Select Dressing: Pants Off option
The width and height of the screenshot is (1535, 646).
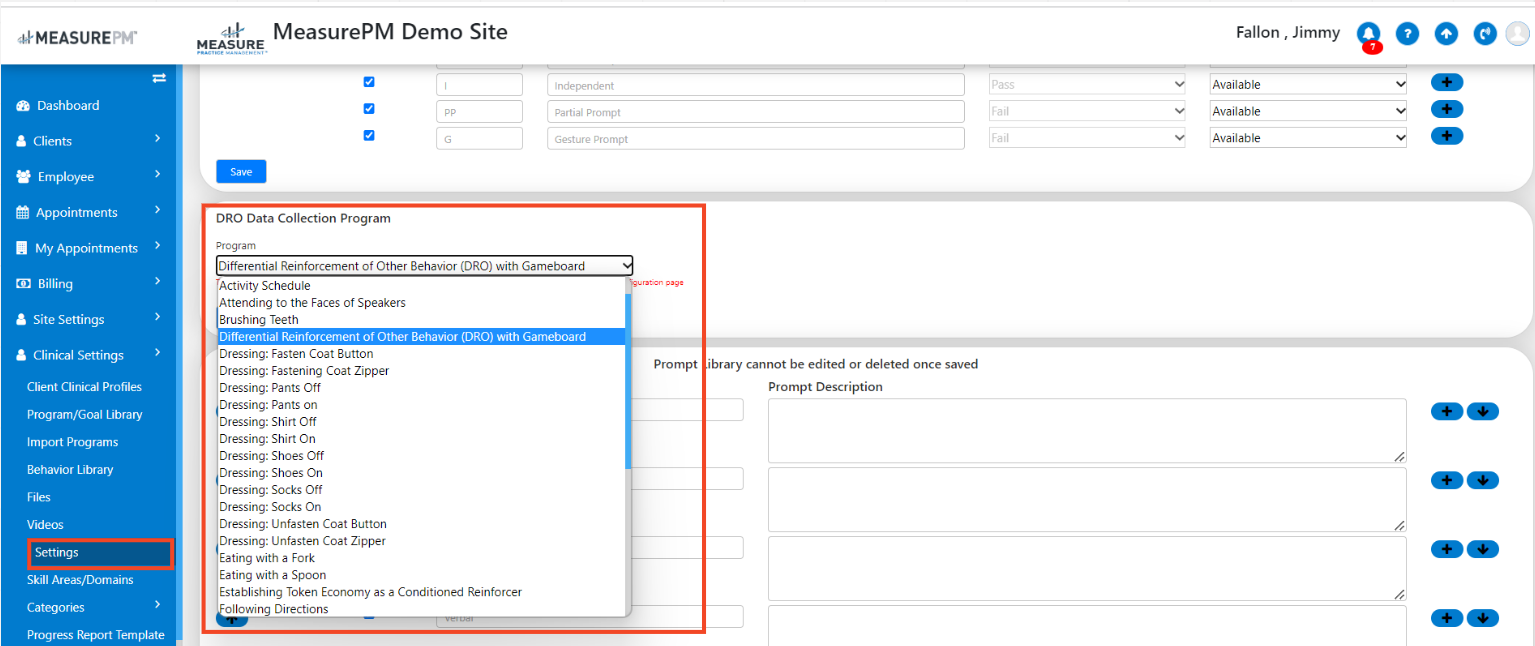click(421, 388)
